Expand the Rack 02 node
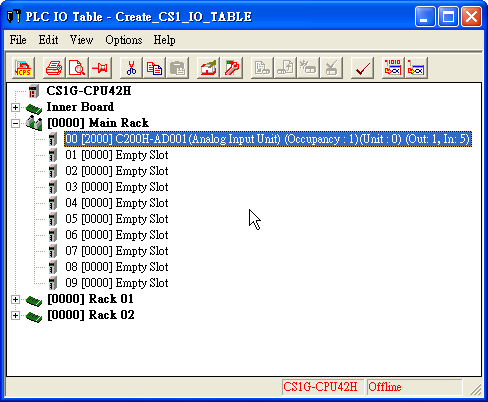Viewport: 488px width, 402px height. click(x=15, y=315)
